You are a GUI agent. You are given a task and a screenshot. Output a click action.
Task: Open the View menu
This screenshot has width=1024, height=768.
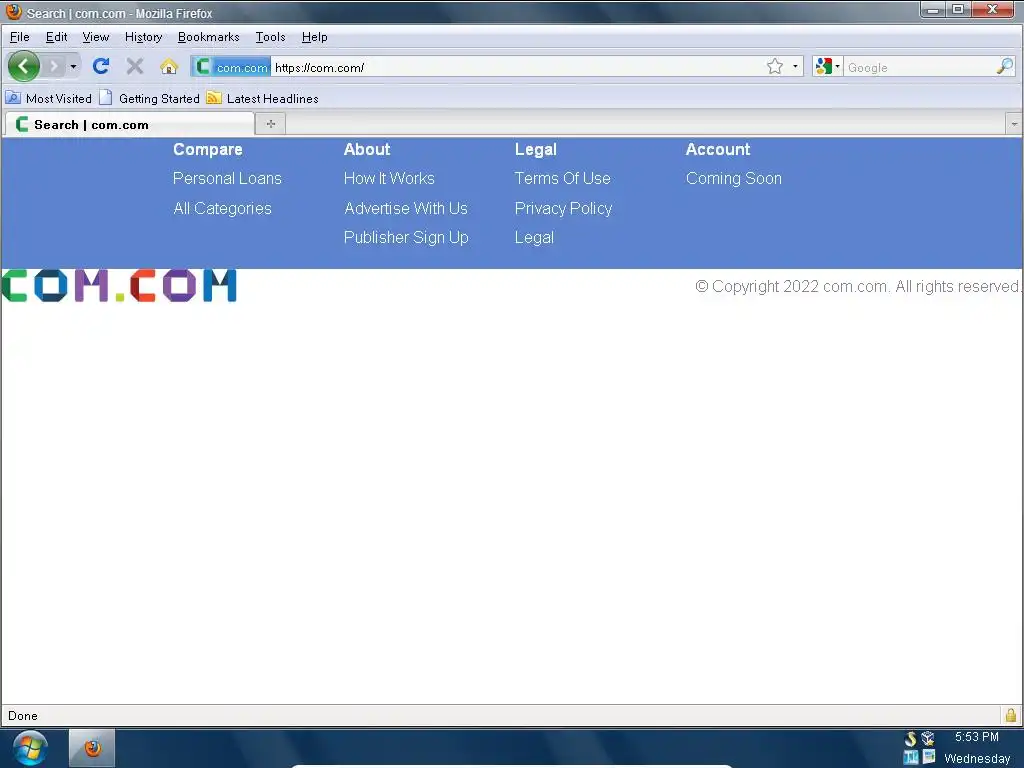tap(95, 37)
